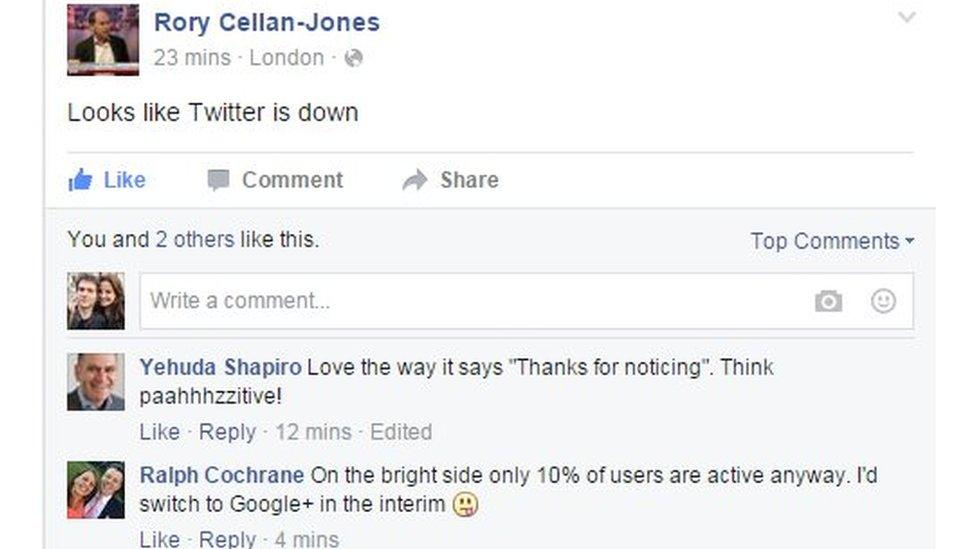Click Rory Cellan-Jones's profile picture
976x549 pixels.
point(103,40)
